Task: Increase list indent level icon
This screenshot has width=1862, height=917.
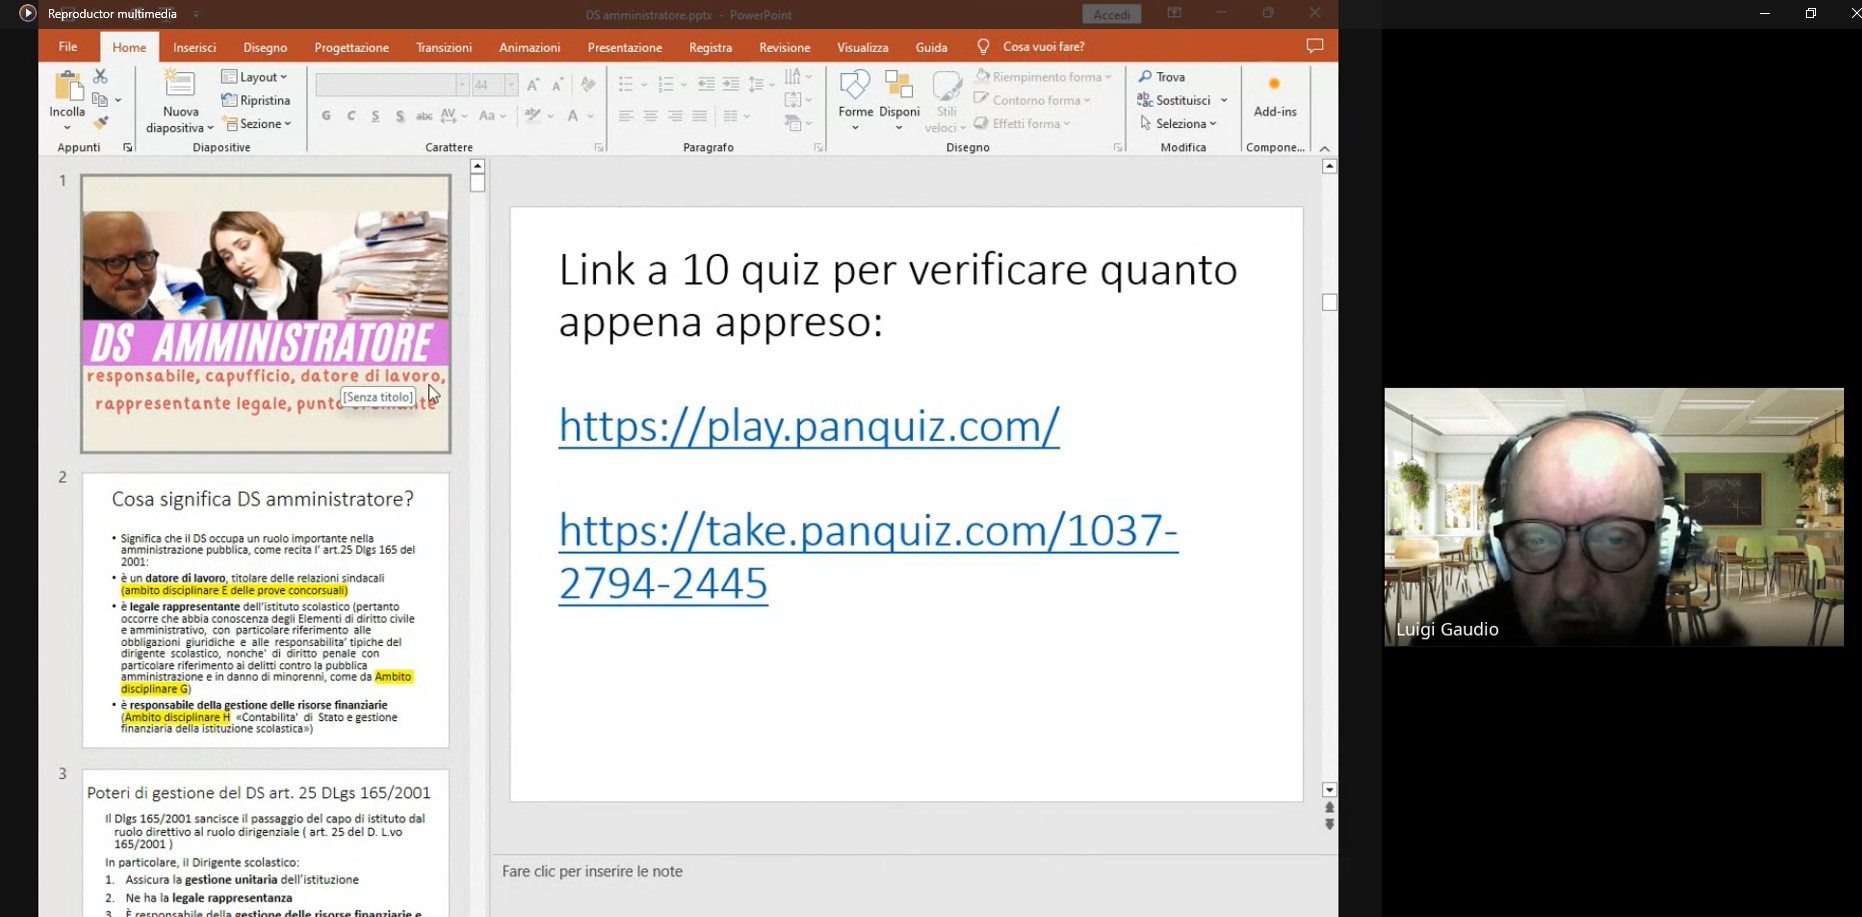Action: coord(731,85)
